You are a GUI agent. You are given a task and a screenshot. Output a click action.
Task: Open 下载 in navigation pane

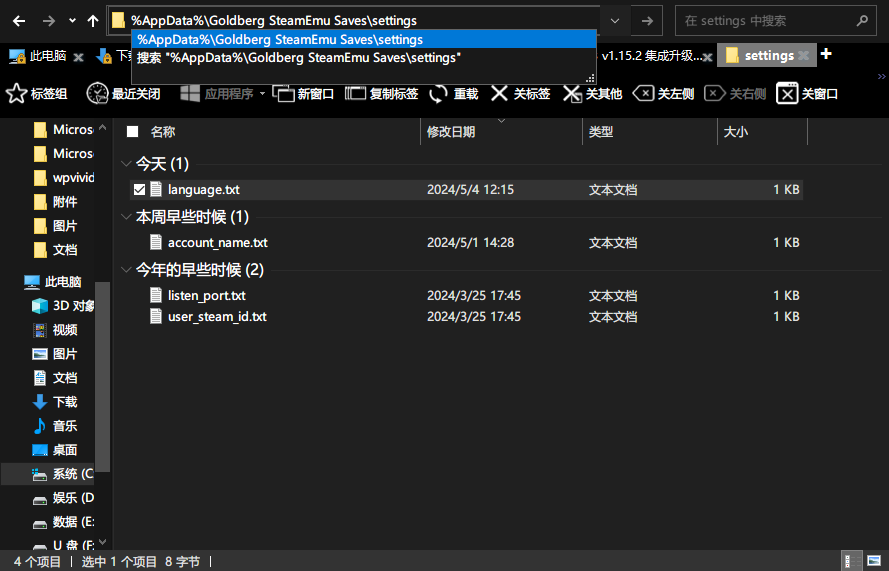pyautogui.click(x=55, y=402)
